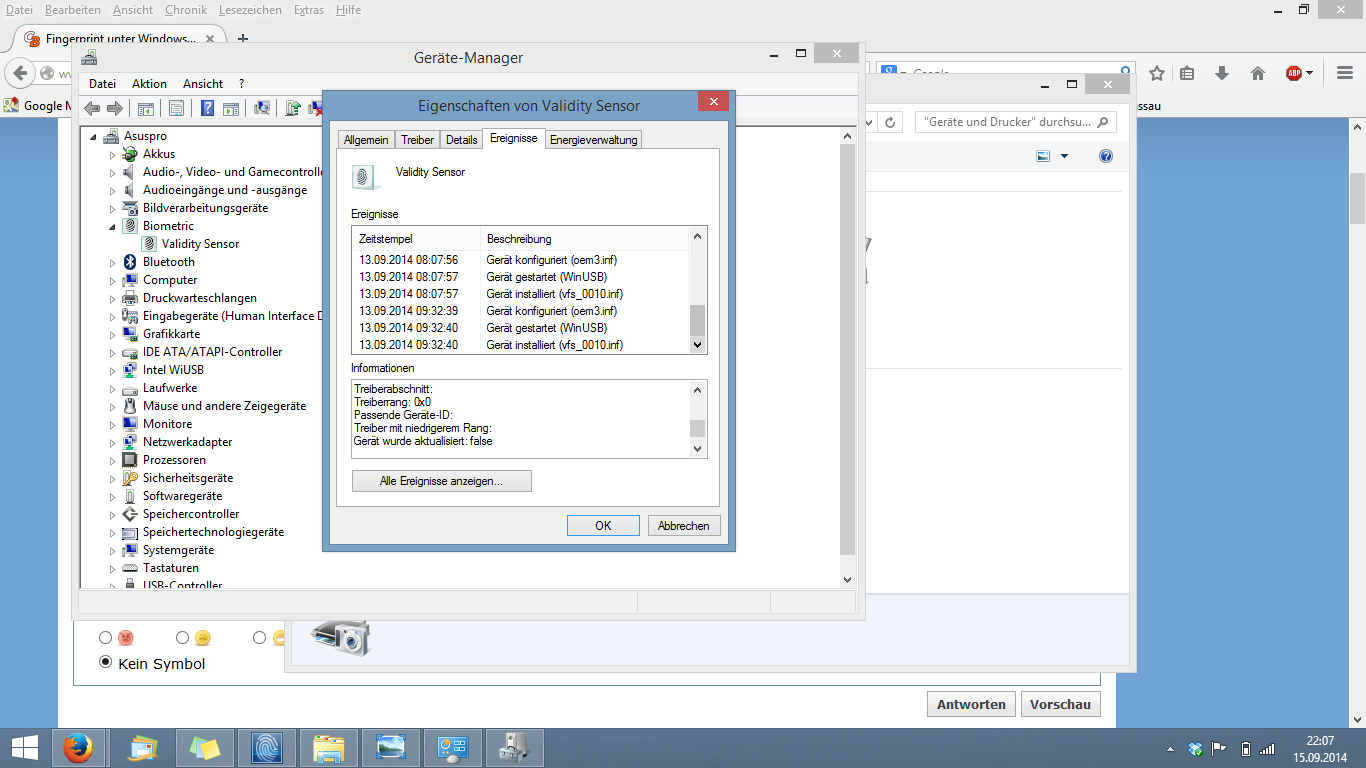Click the Geräte und Drucker search field
Screen dimensions: 1366x768
[1016, 122]
